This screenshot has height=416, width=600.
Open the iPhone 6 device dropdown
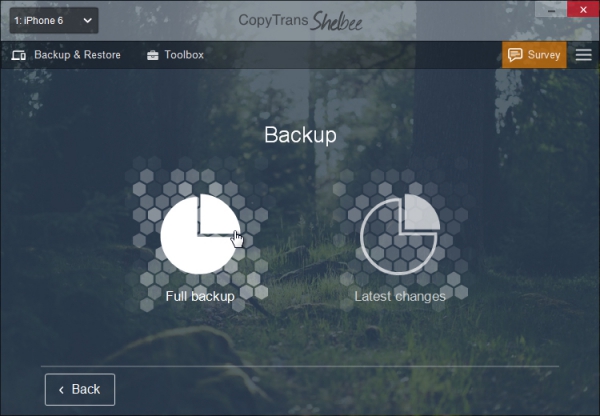click(54, 20)
